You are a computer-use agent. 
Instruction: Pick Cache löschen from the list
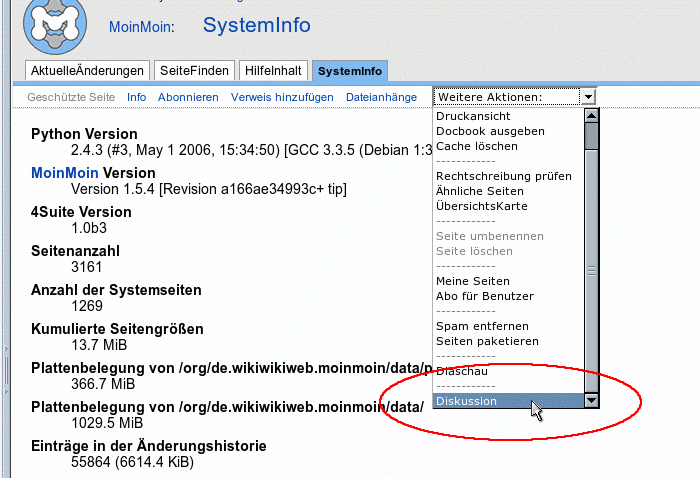coord(477,146)
